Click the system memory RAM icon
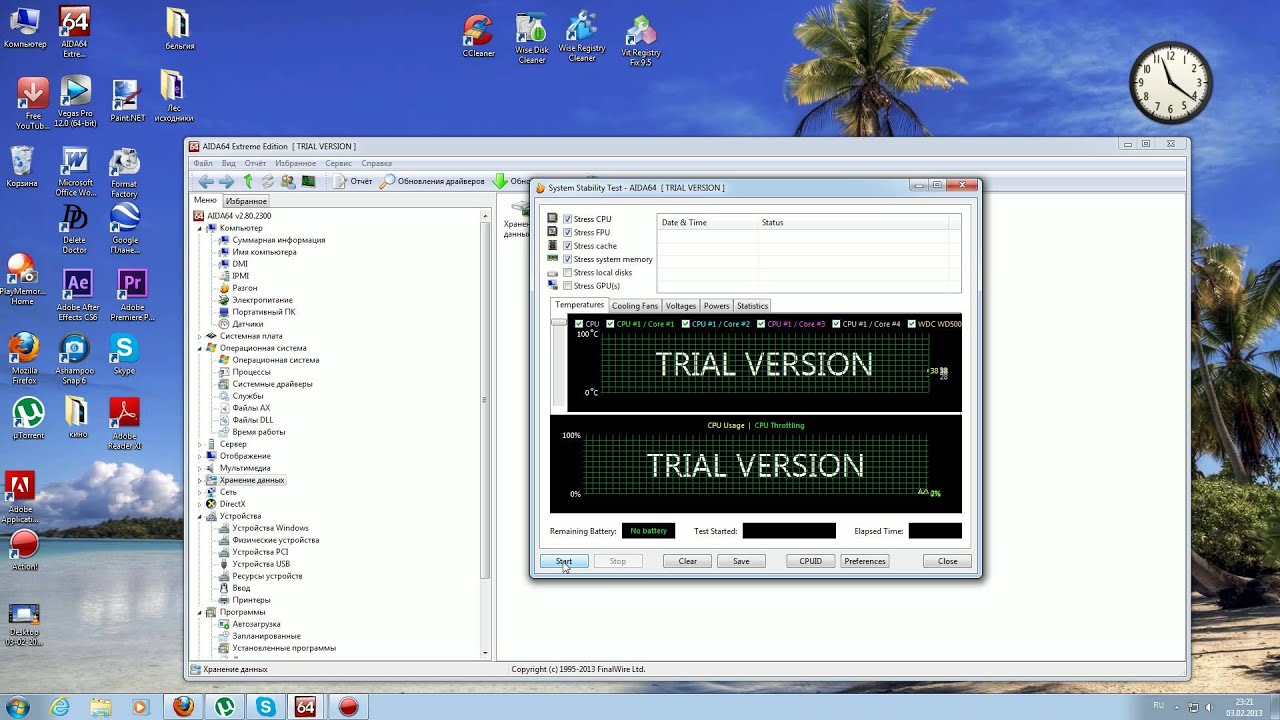1280x720 pixels. 553,259
